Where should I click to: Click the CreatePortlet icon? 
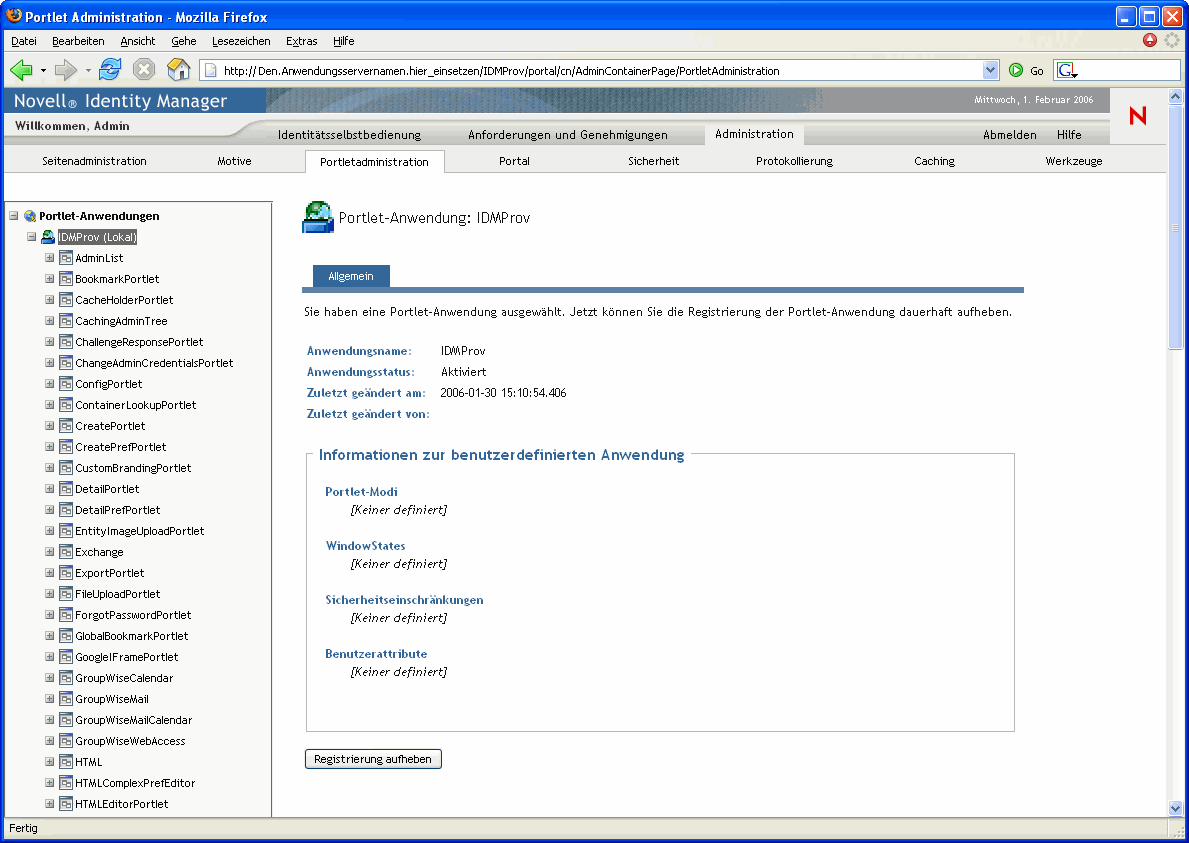[x=66, y=426]
